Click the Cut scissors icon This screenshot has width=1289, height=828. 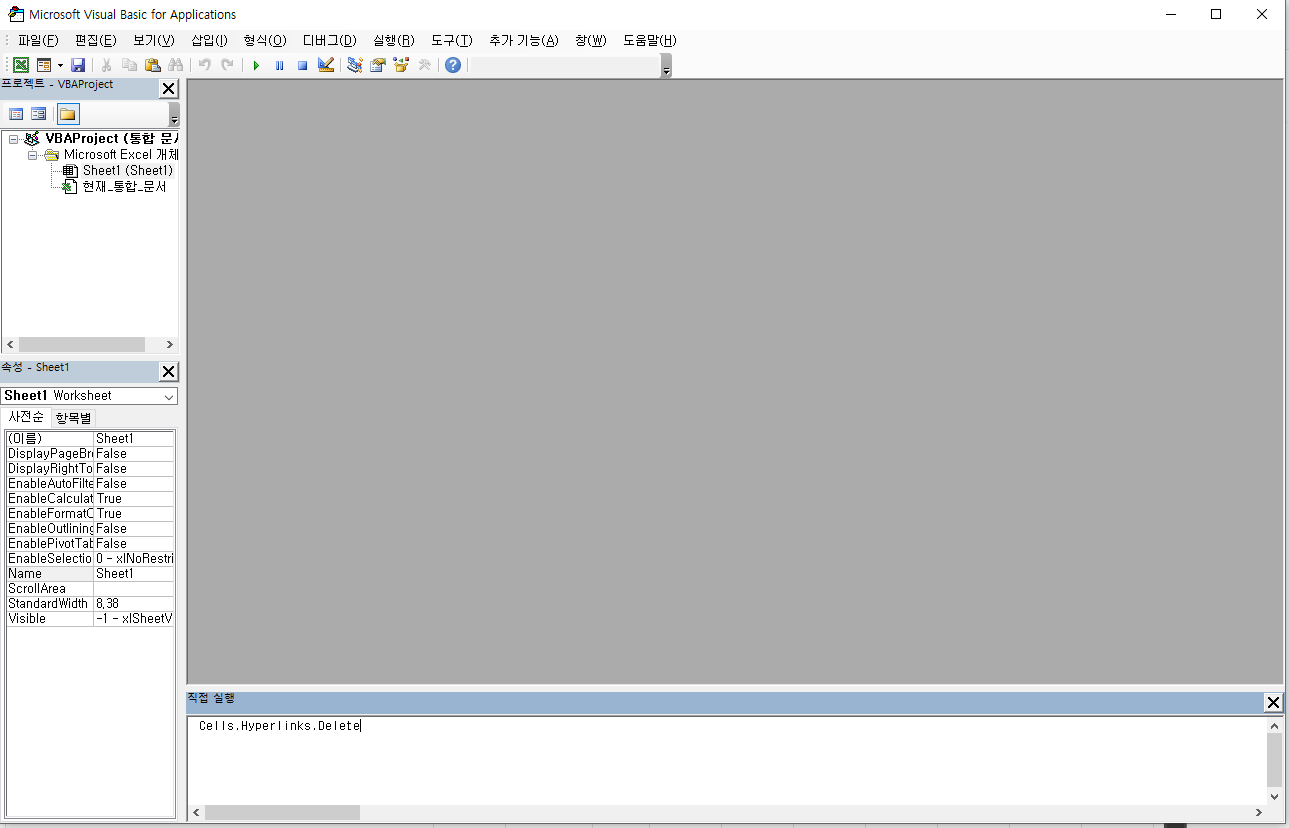[x=106, y=65]
